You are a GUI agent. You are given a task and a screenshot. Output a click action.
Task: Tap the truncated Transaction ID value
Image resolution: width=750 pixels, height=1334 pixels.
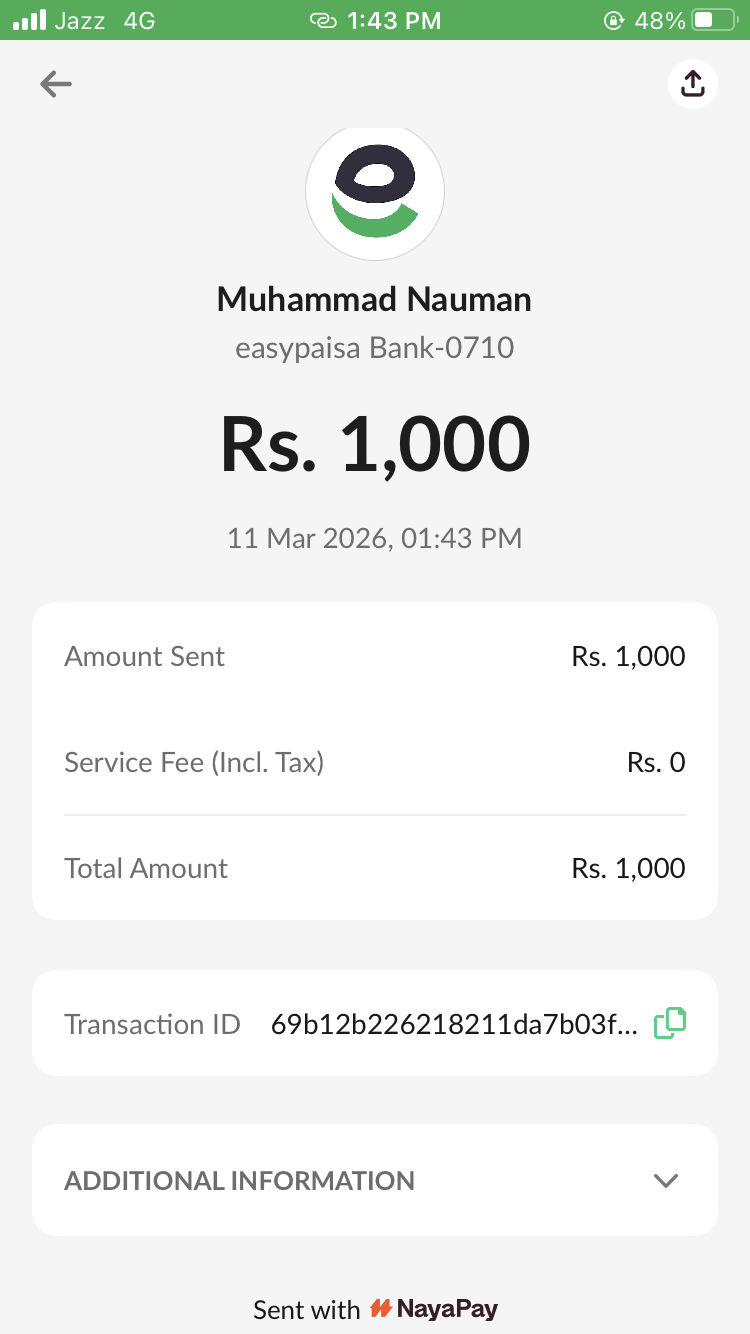tap(452, 1024)
